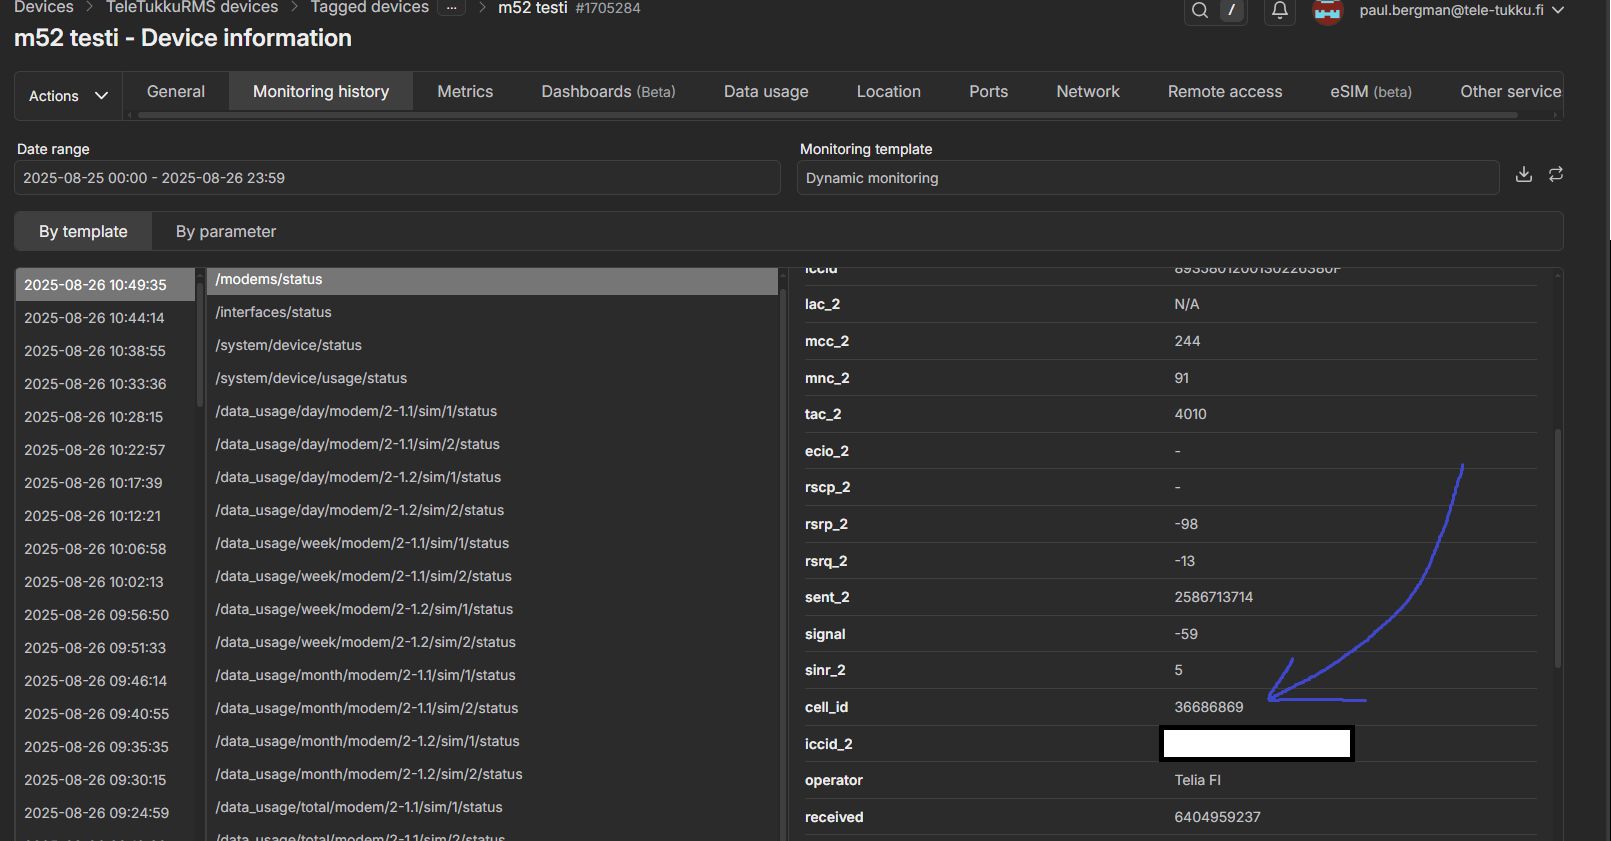Click the slash shortcut key icon
Image resolution: width=1611 pixels, height=841 pixels.
click(1231, 10)
